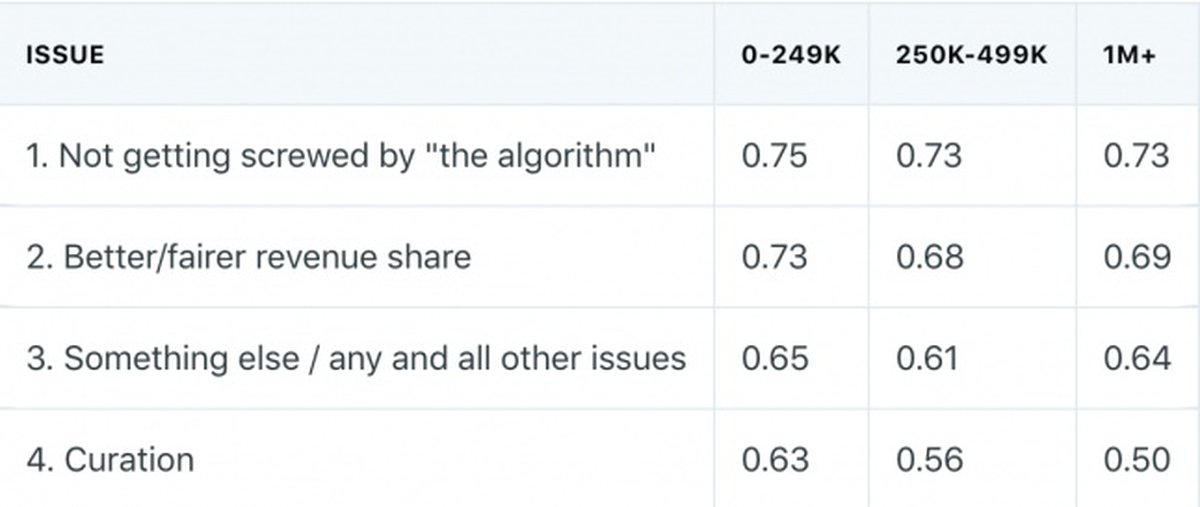
Task: Select revenue share's 0-249K value of 0.73
Action: [x=774, y=257]
